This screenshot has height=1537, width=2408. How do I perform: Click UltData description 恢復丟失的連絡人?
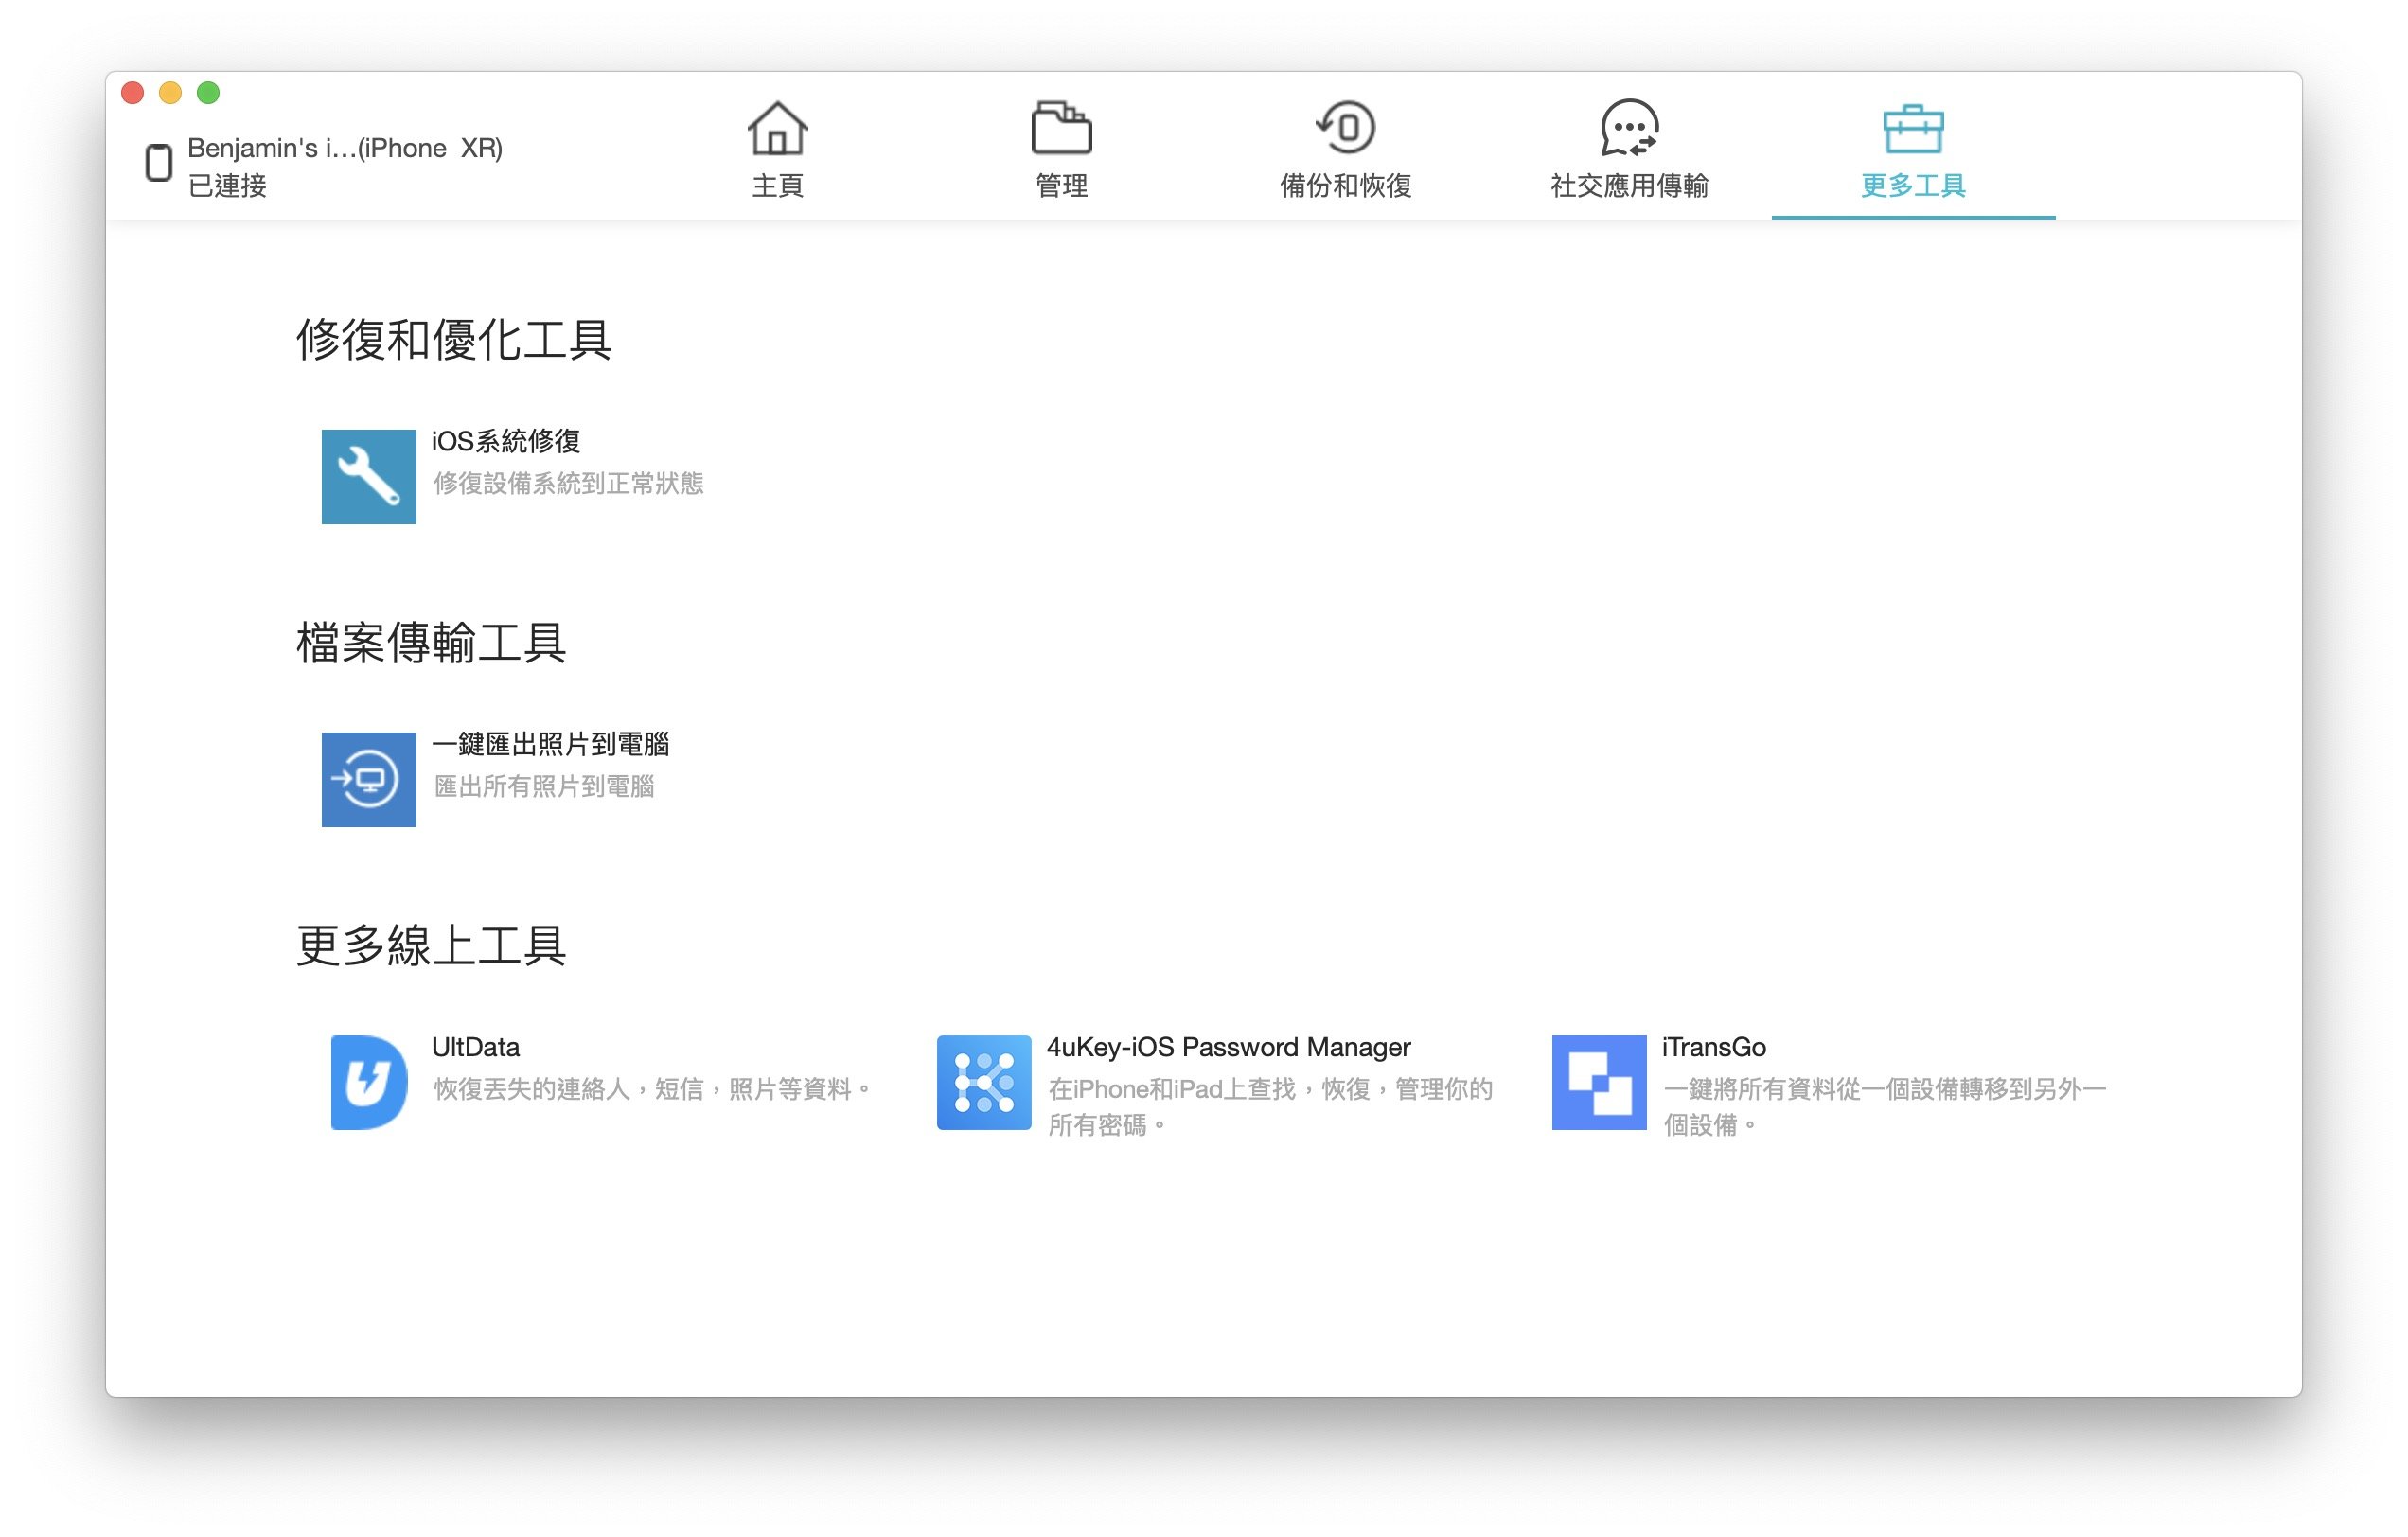652,1089
